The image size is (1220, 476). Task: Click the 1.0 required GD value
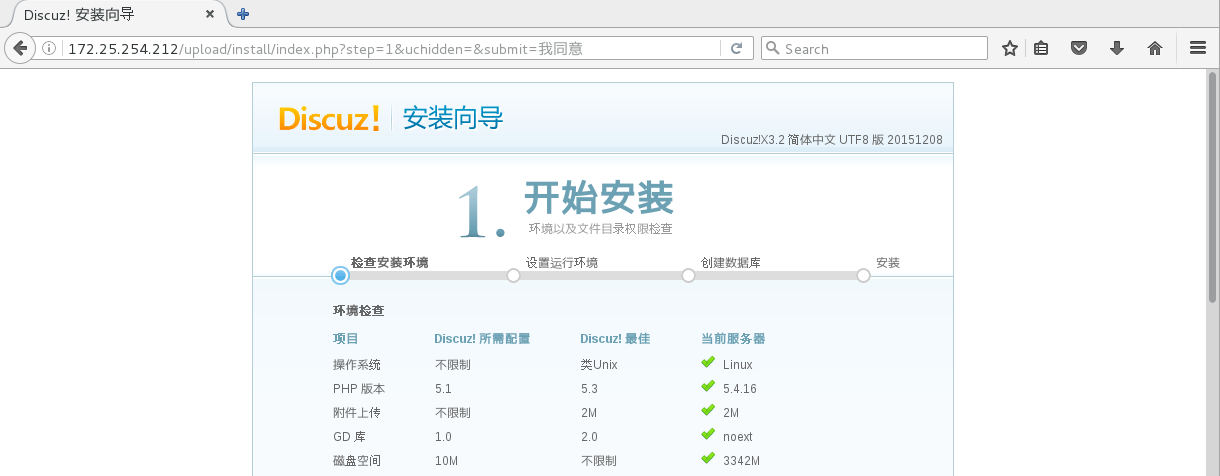[x=443, y=437]
